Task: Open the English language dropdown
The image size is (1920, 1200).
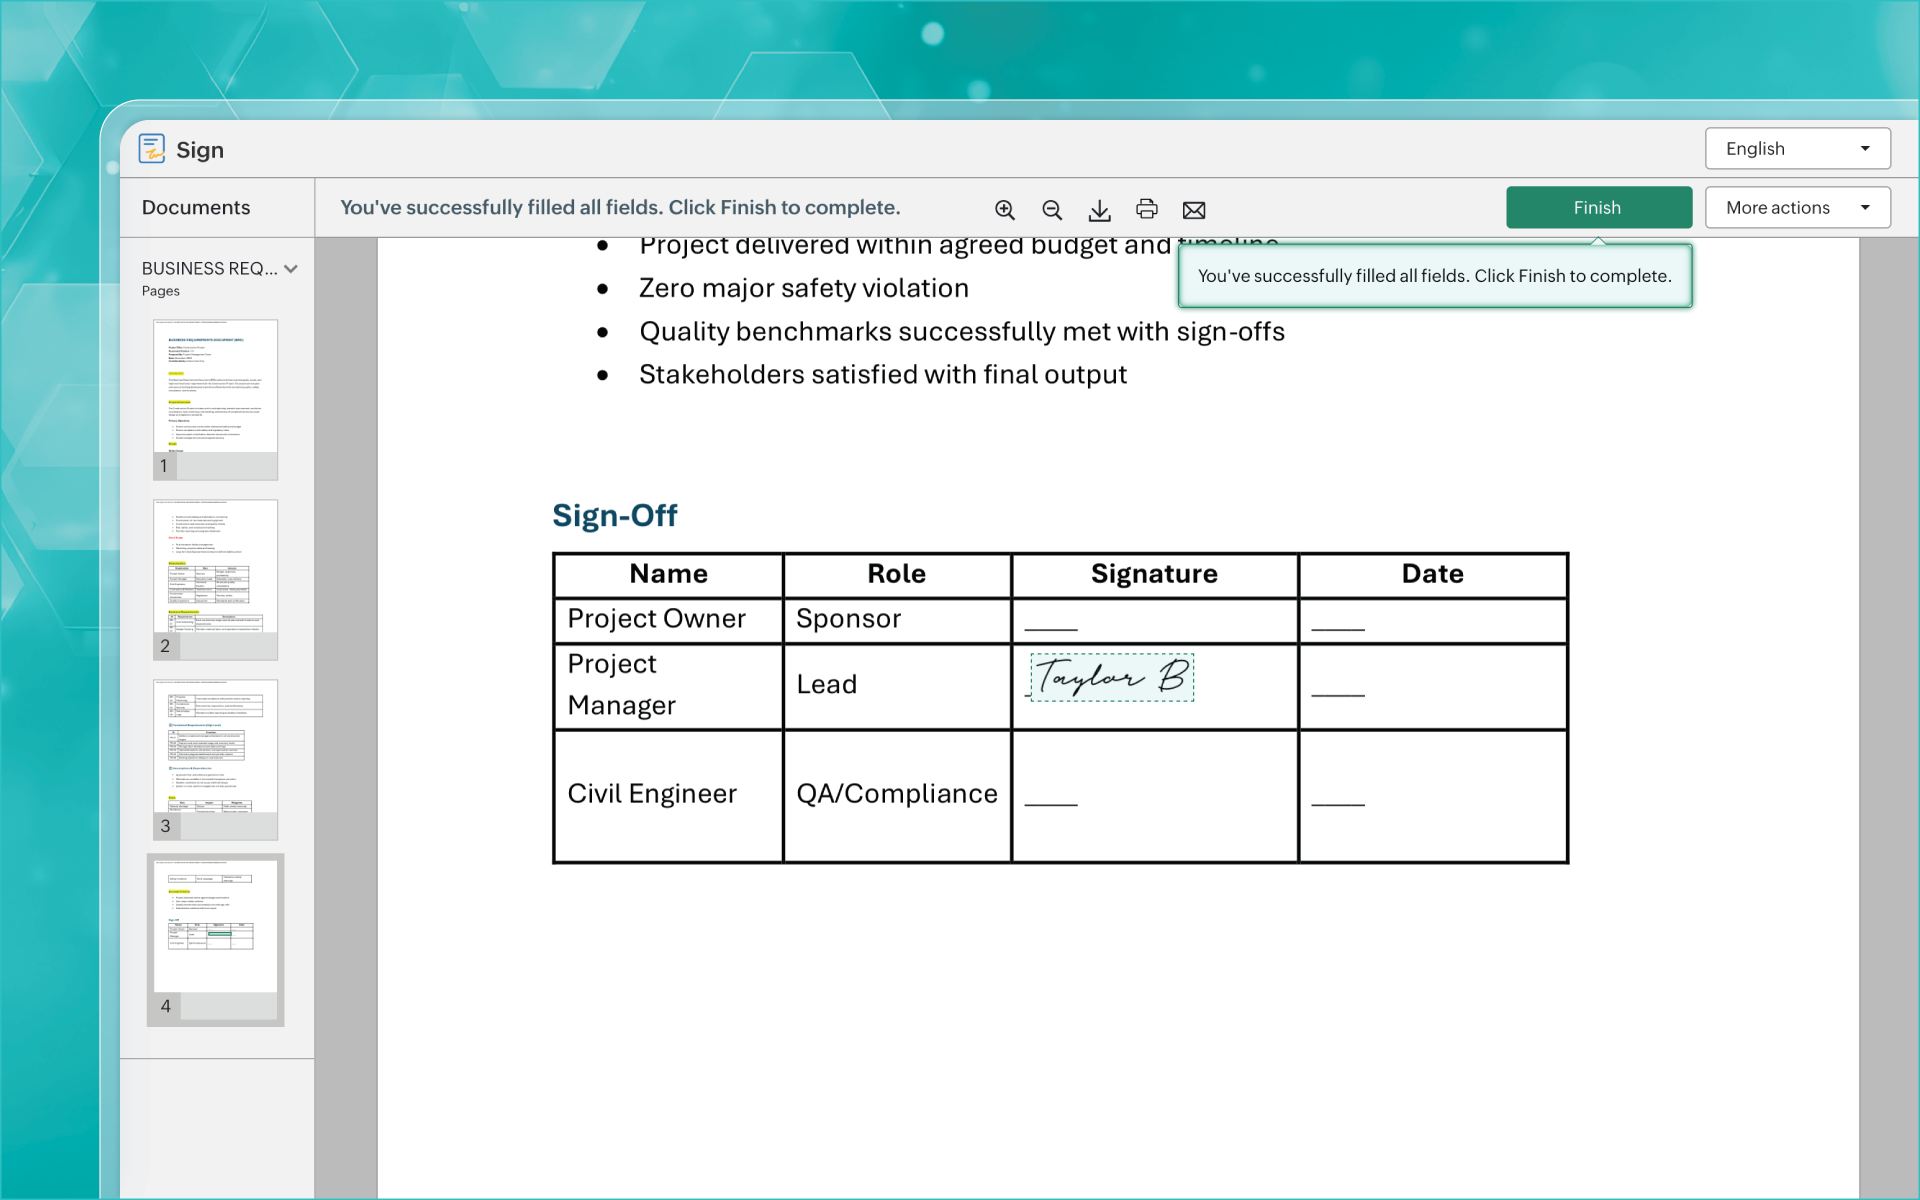Action: tap(1797, 148)
